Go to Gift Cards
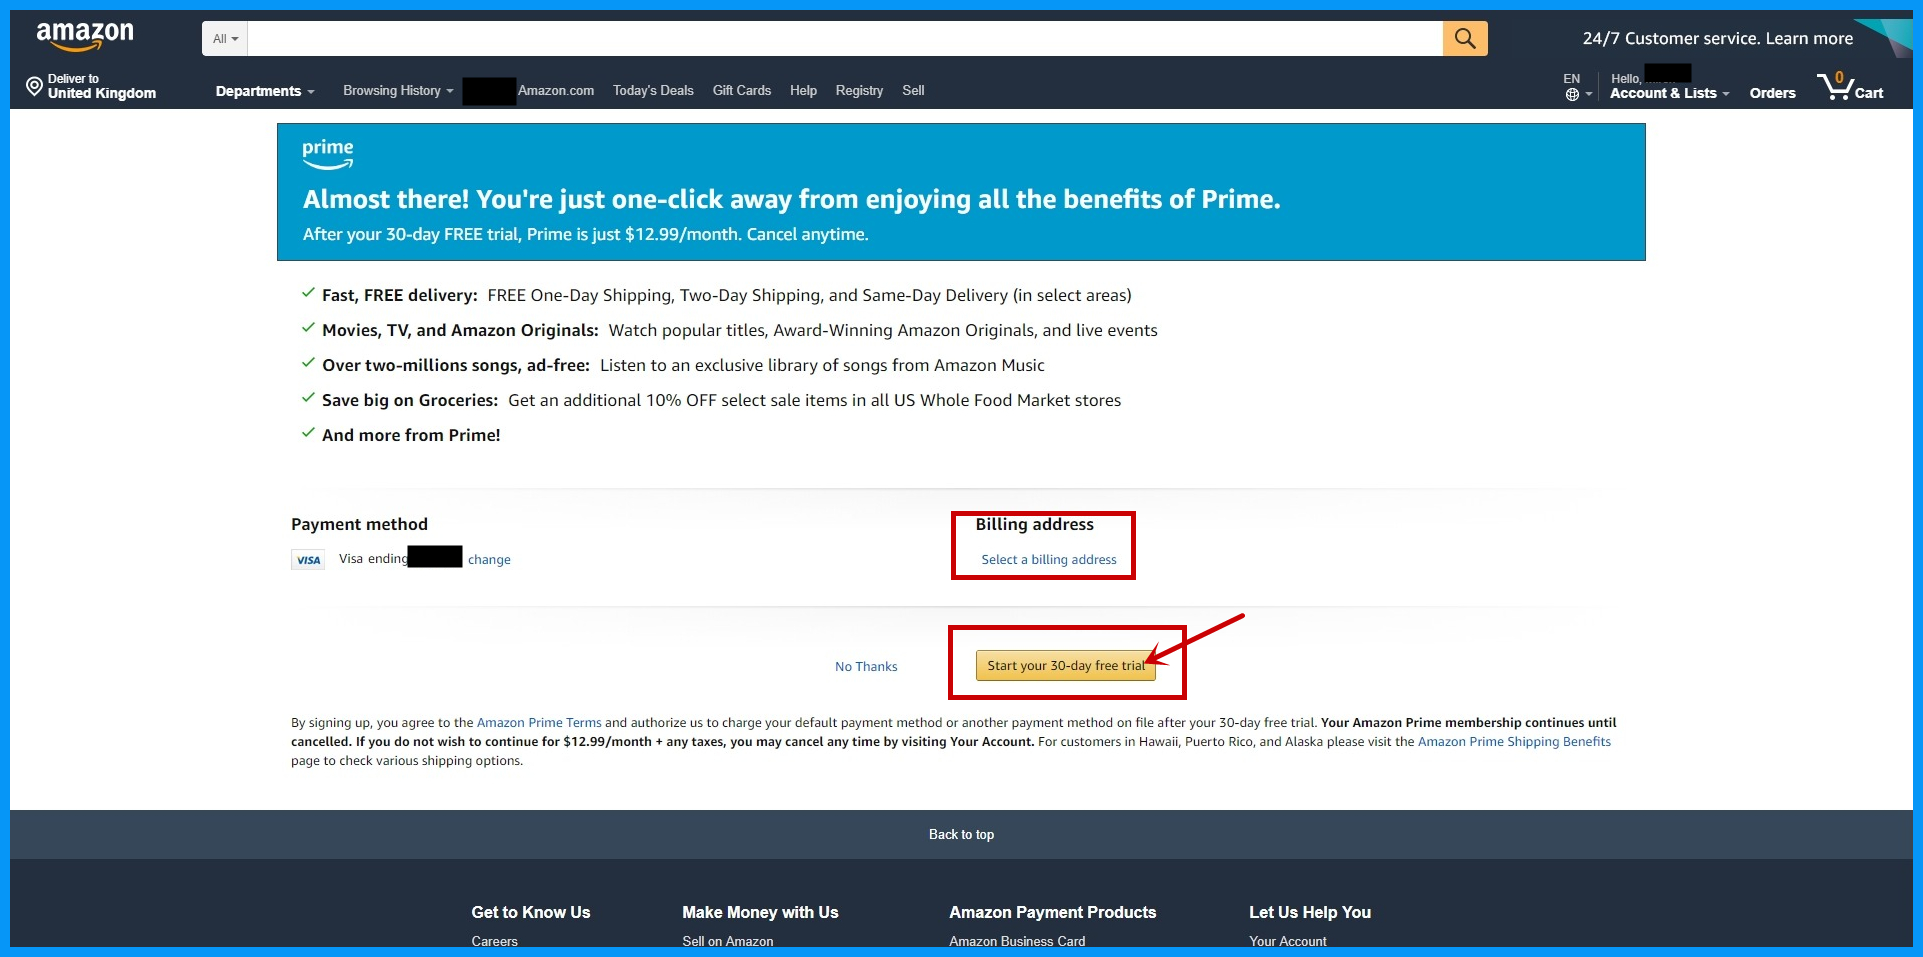Viewport: 1923px width, 957px height. (x=742, y=90)
